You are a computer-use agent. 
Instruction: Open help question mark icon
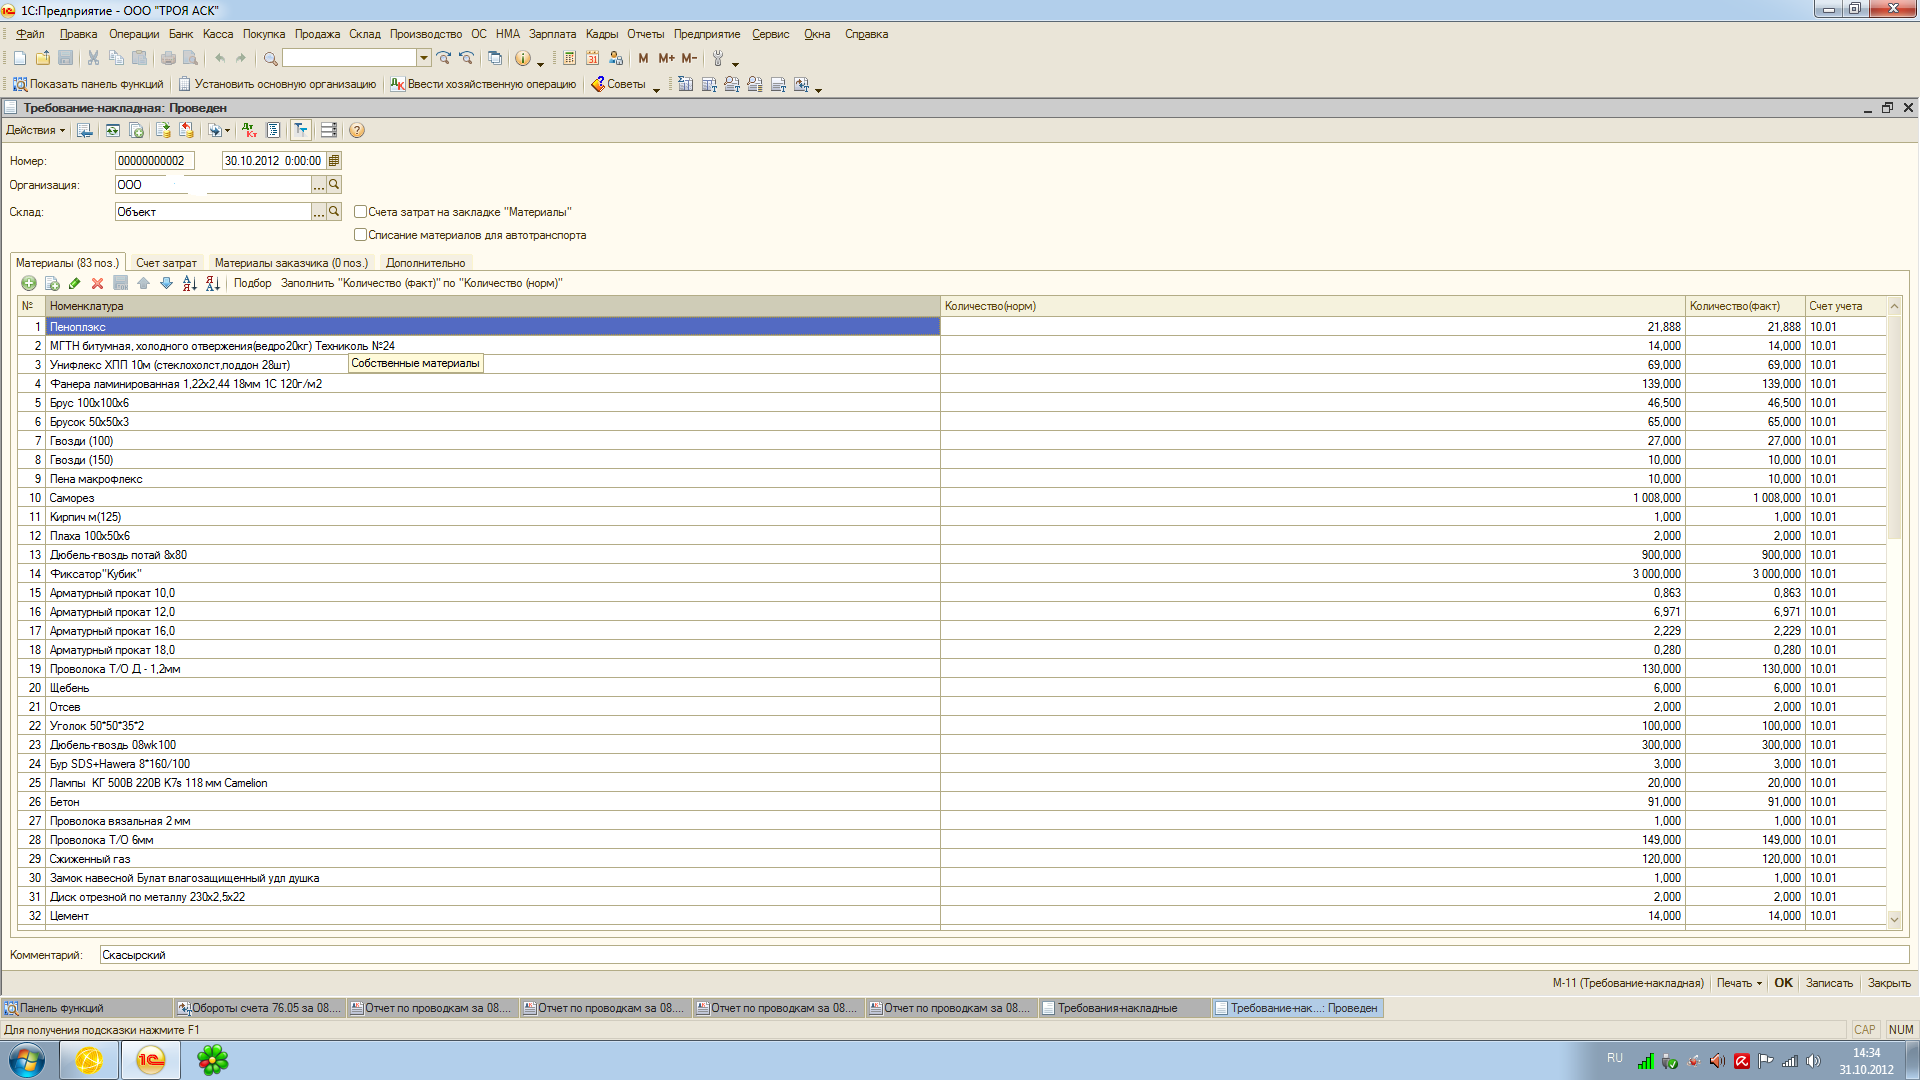point(357,131)
